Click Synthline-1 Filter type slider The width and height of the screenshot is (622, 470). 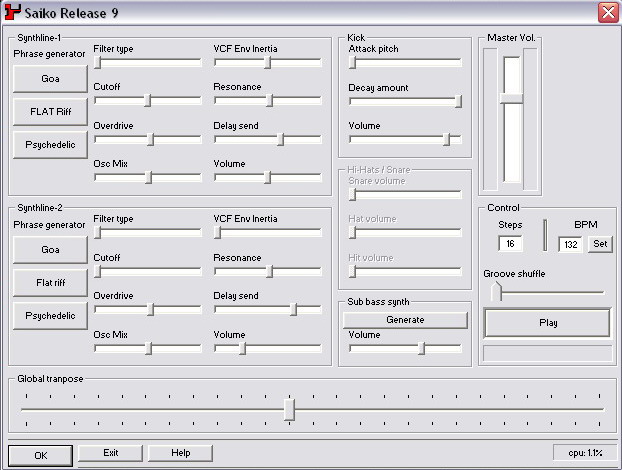pos(148,62)
